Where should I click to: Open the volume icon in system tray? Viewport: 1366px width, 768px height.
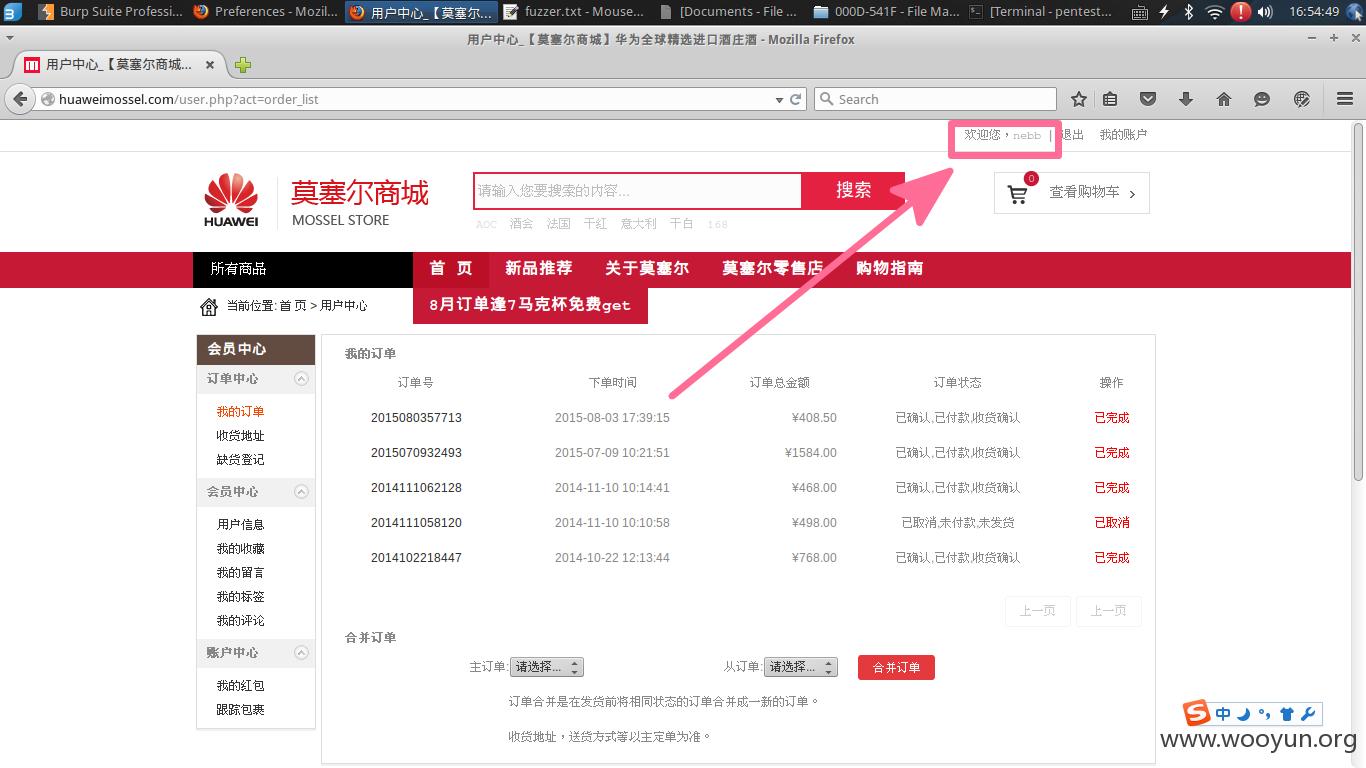[1265, 12]
